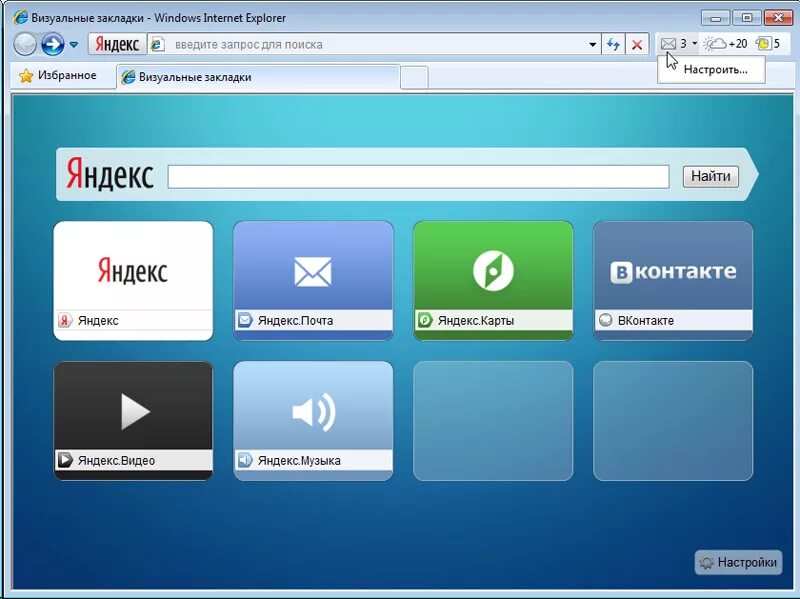Open the Яндекс homepage tile
The width and height of the screenshot is (800, 599).
(x=133, y=268)
